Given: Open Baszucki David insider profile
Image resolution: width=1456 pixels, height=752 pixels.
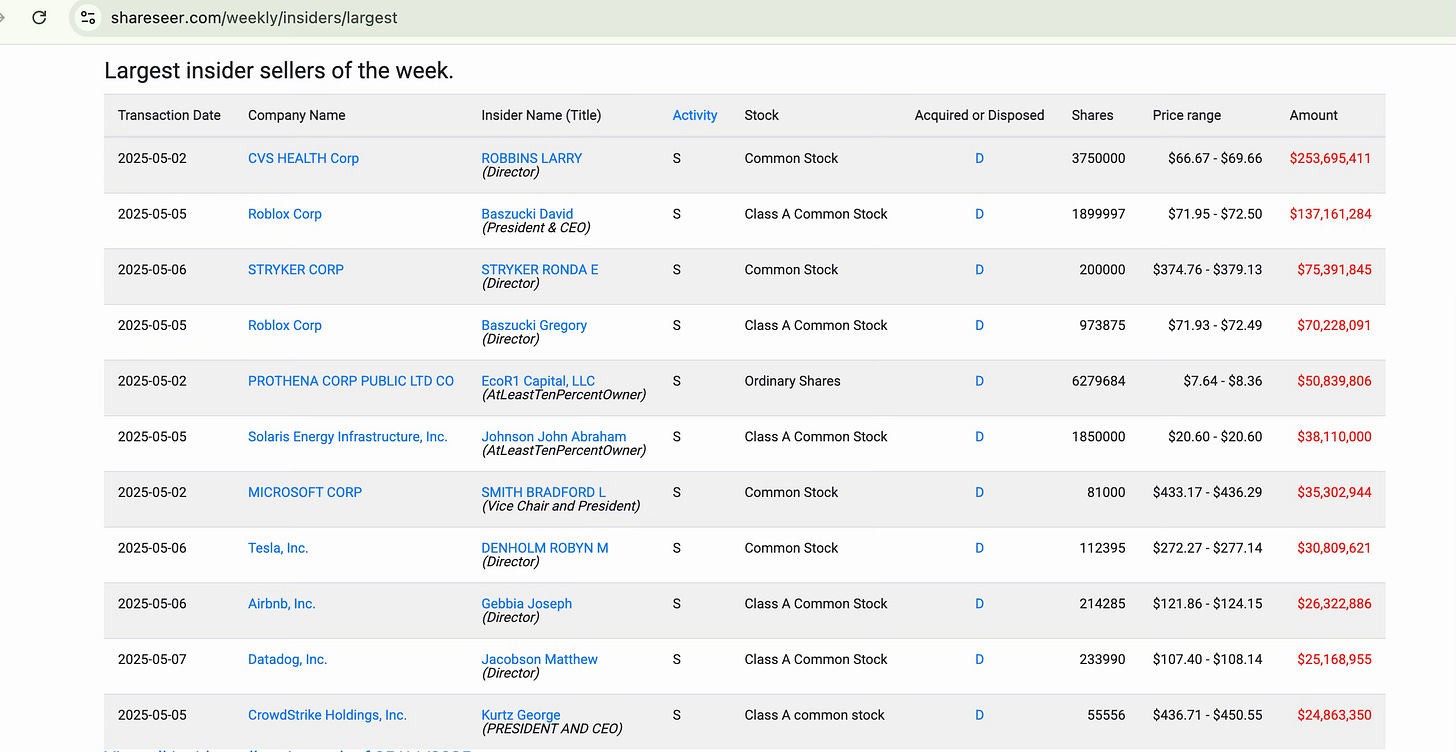Looking at the screenshot, I should click(527, 214).
